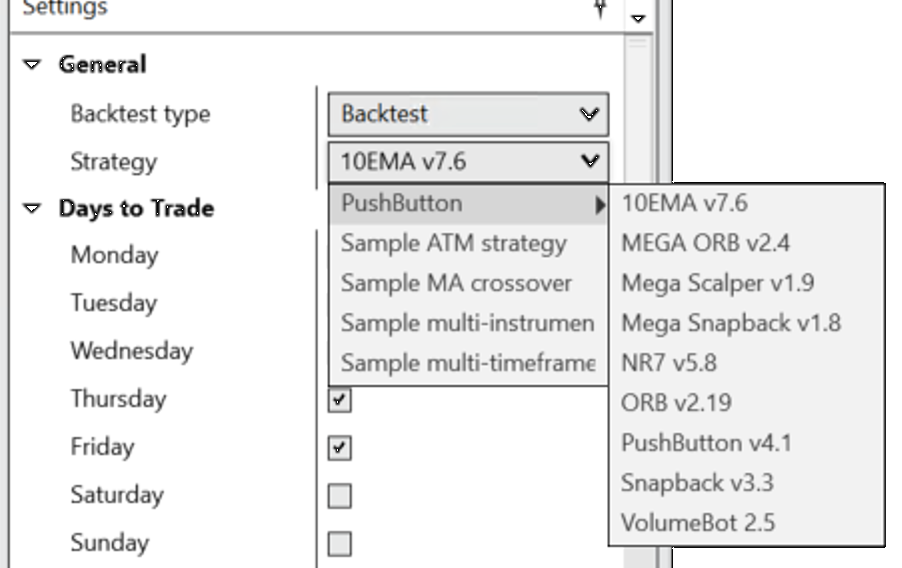Enable the Sunday checkbox
The height and width of the screenshot is (568, 902).
tap(340, 544)
